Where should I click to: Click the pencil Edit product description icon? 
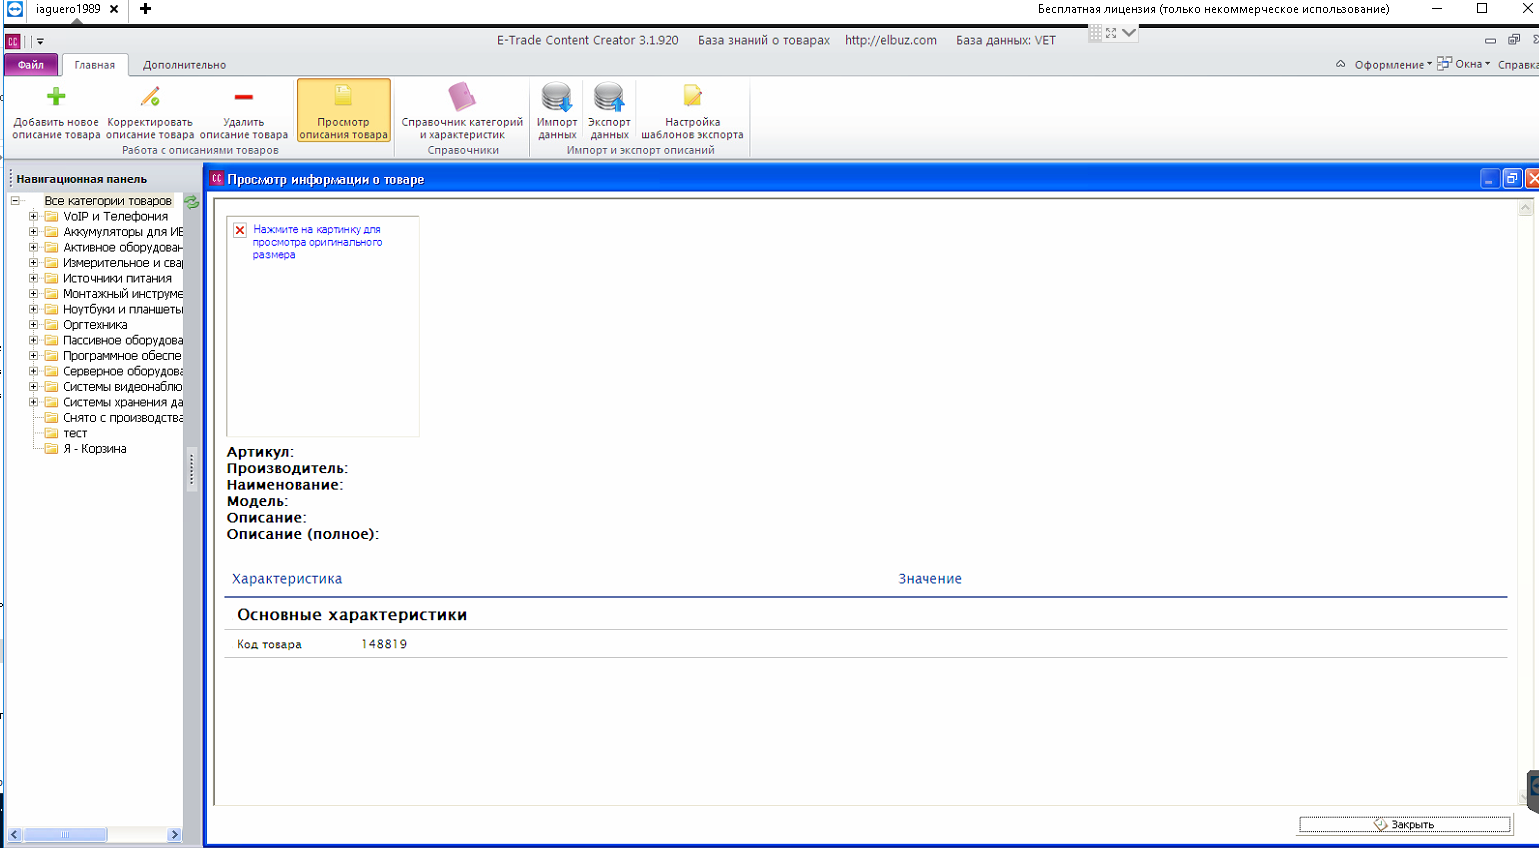click(x=150, y=97)
